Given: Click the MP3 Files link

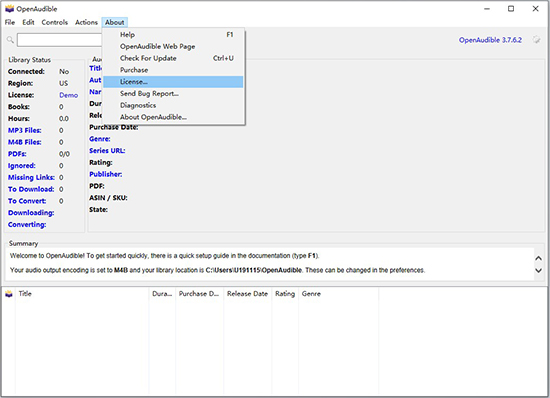Looking at the screenshot, I should tap(25, 130).
